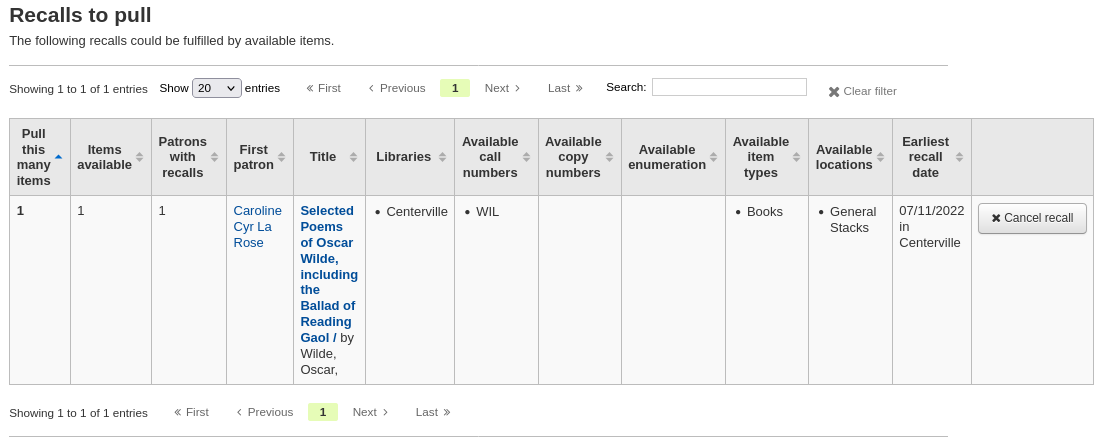
Task: Sort by Title column arrows
Action: [353, 157]
